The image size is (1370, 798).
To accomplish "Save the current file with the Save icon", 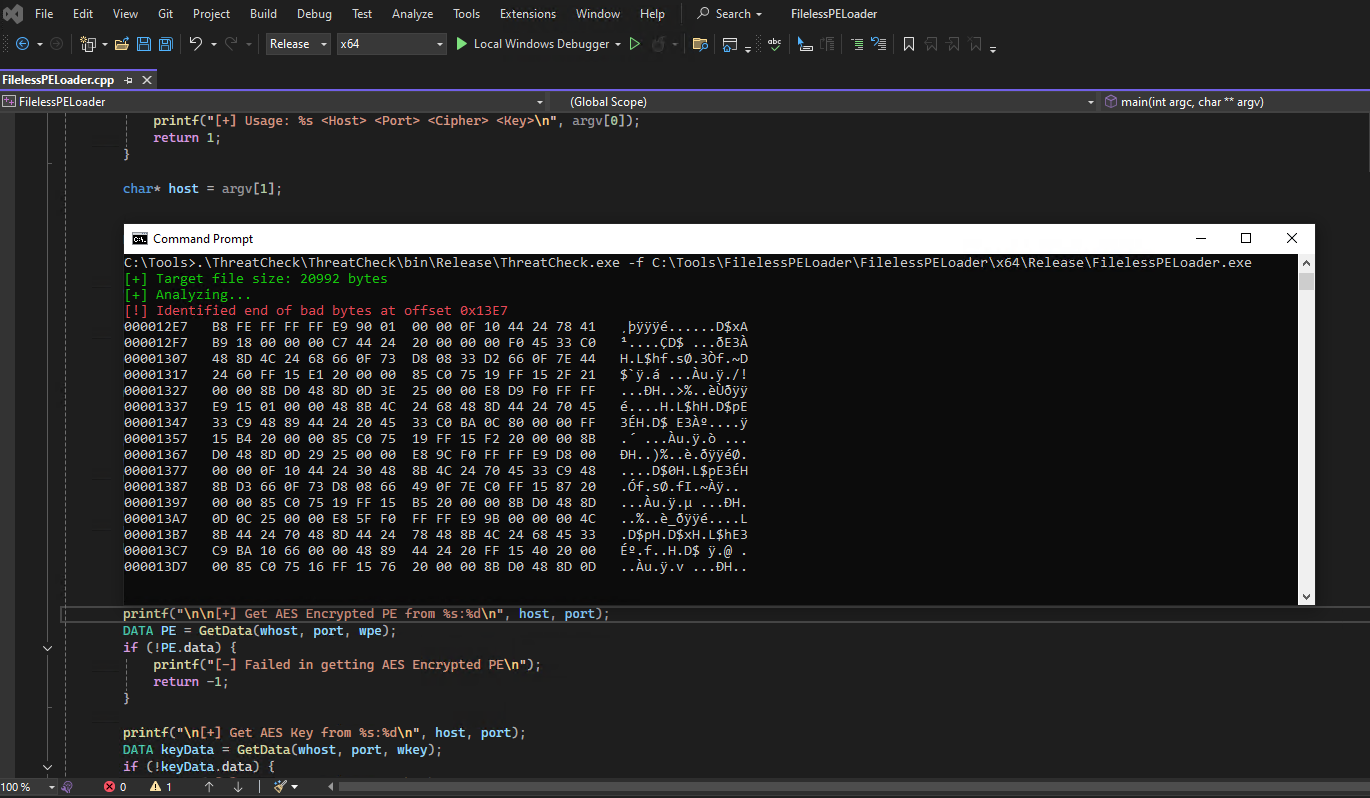I will (x=144, y=44).
